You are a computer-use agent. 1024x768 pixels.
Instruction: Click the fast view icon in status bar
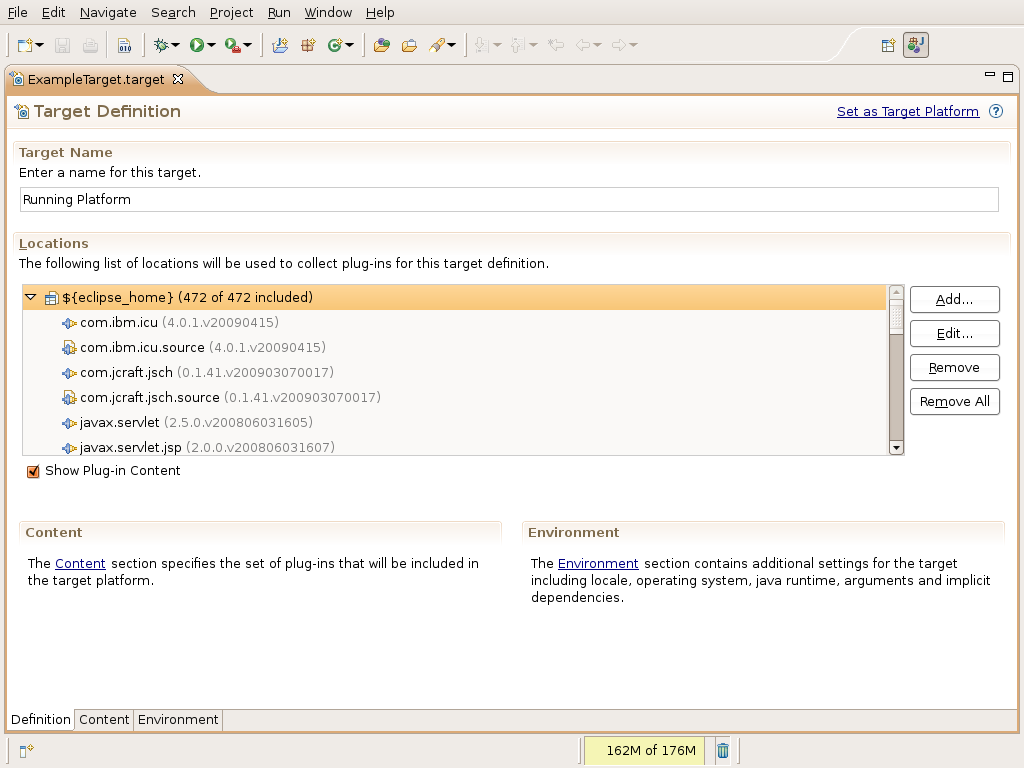[26, 750]
